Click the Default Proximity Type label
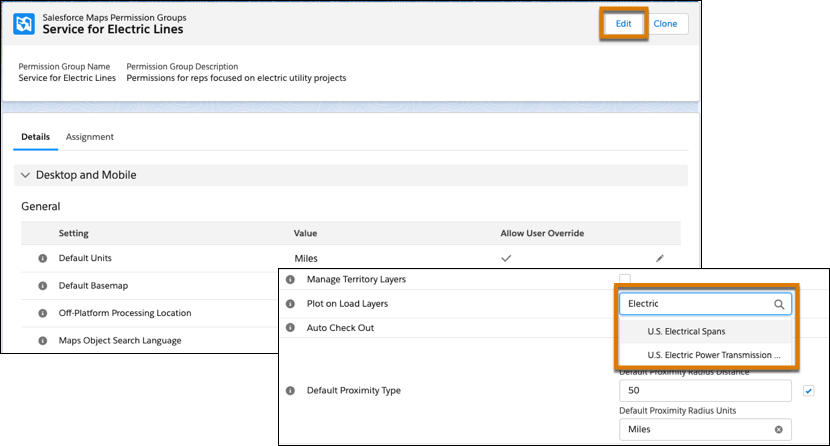830x446 pixels. [354, 390]
